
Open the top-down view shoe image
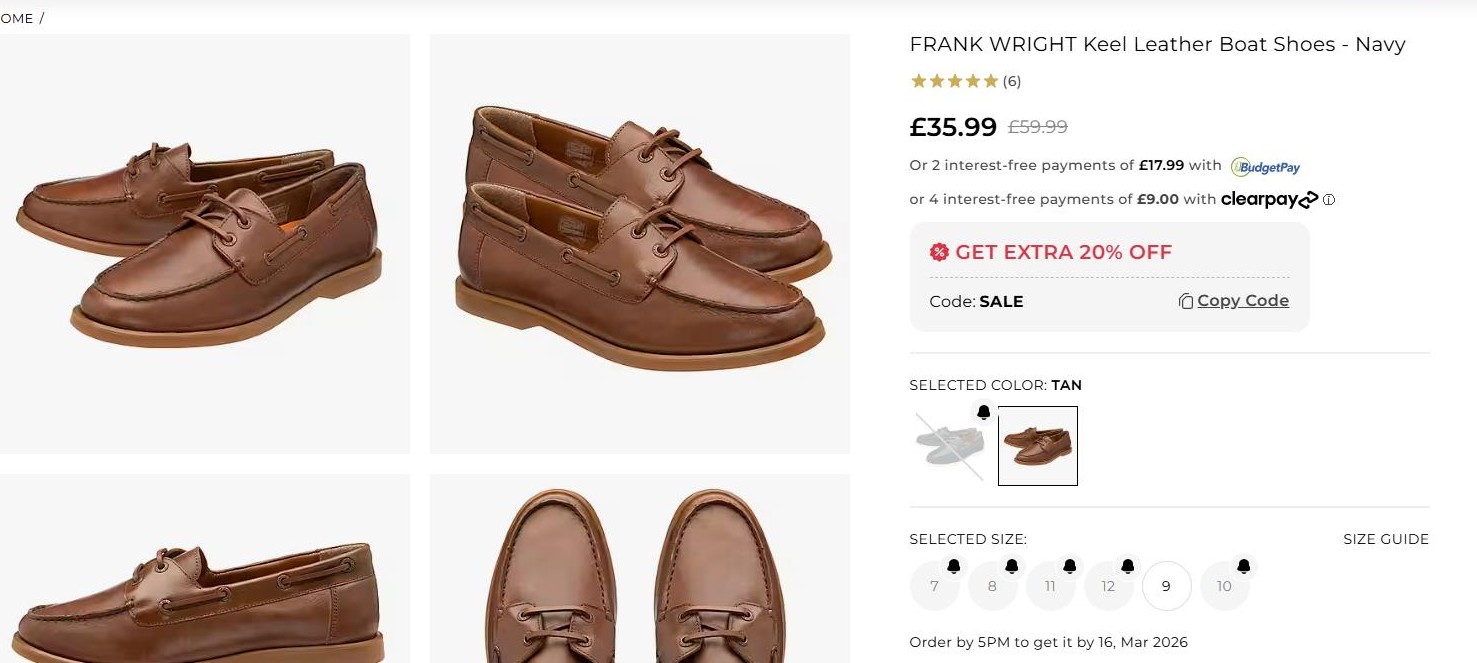point(639,570)
